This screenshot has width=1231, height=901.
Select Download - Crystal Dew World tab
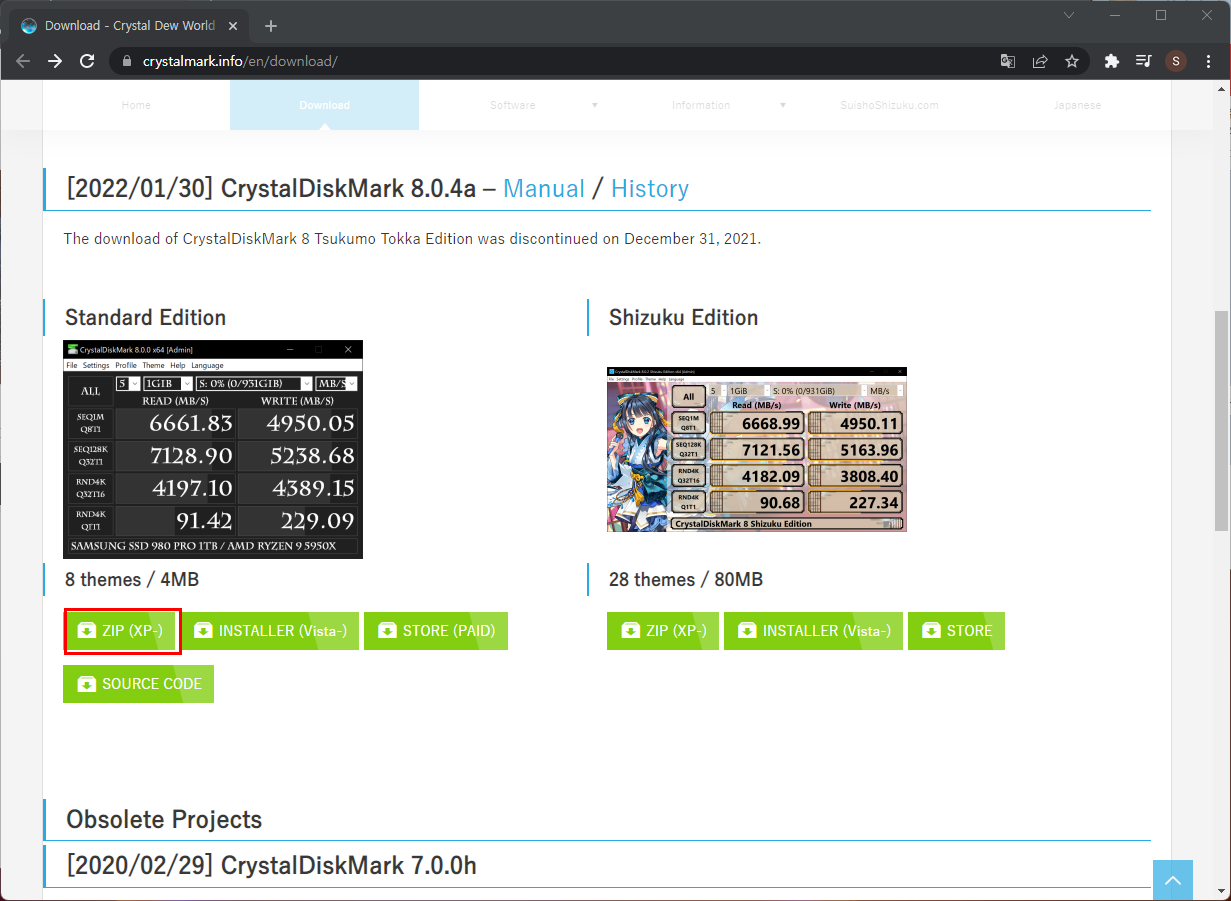[128, 26]
